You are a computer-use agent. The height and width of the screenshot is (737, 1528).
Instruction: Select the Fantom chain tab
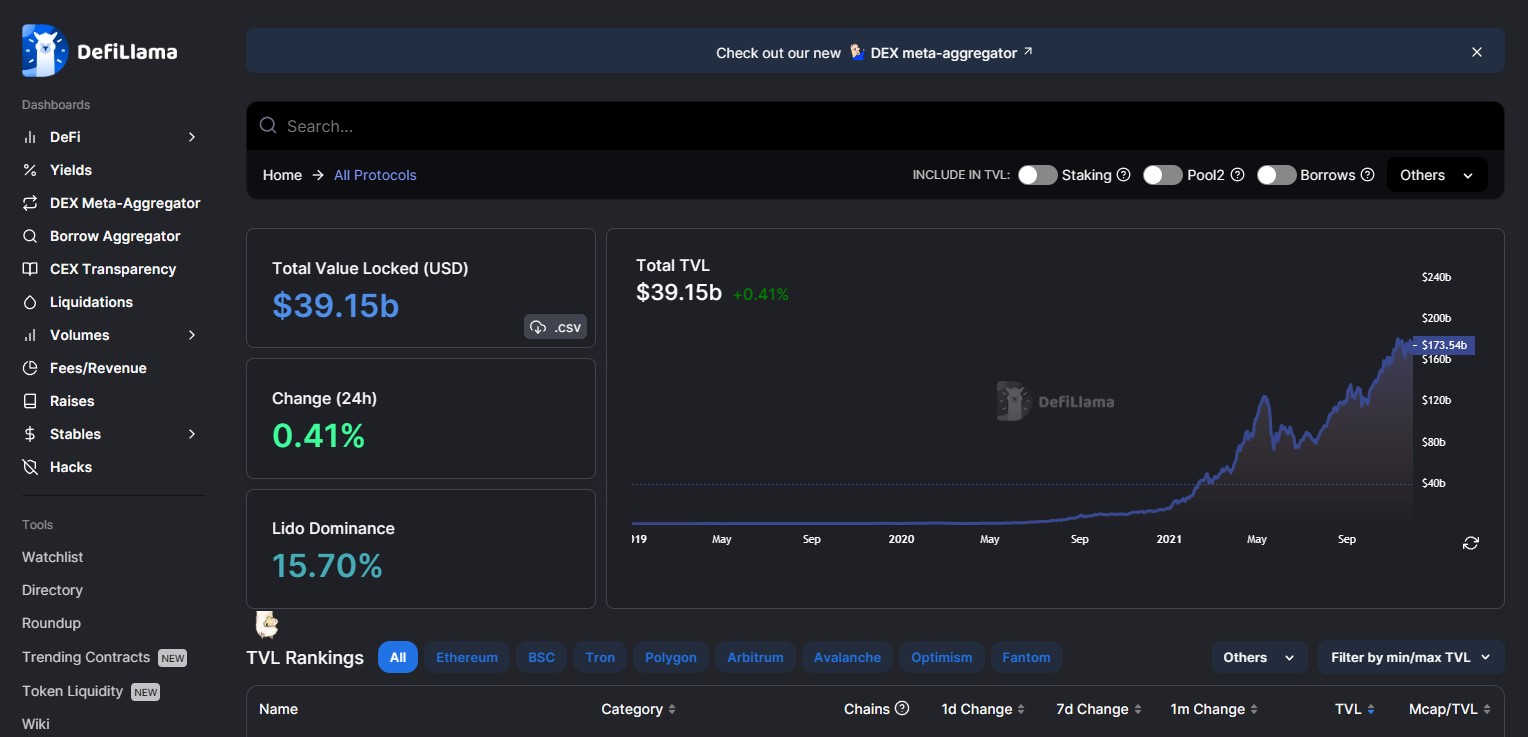[1027, 657]
